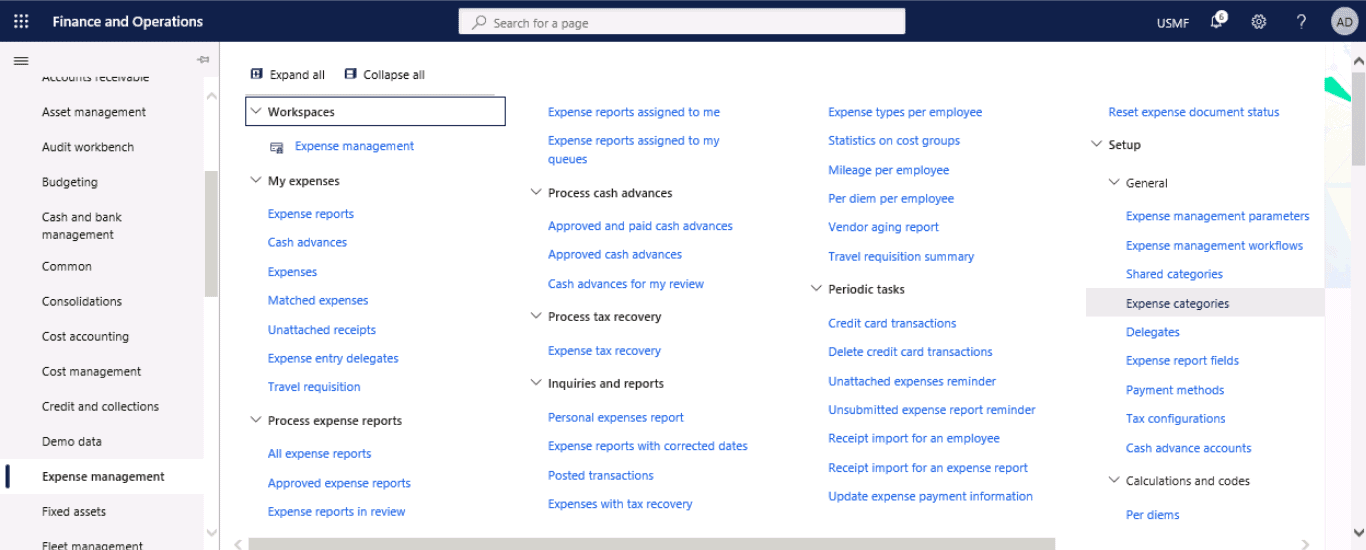This screenshot has width=1366, height=550.
Task: Open Expense tax recovery link
Action: (x=604, y=351)
